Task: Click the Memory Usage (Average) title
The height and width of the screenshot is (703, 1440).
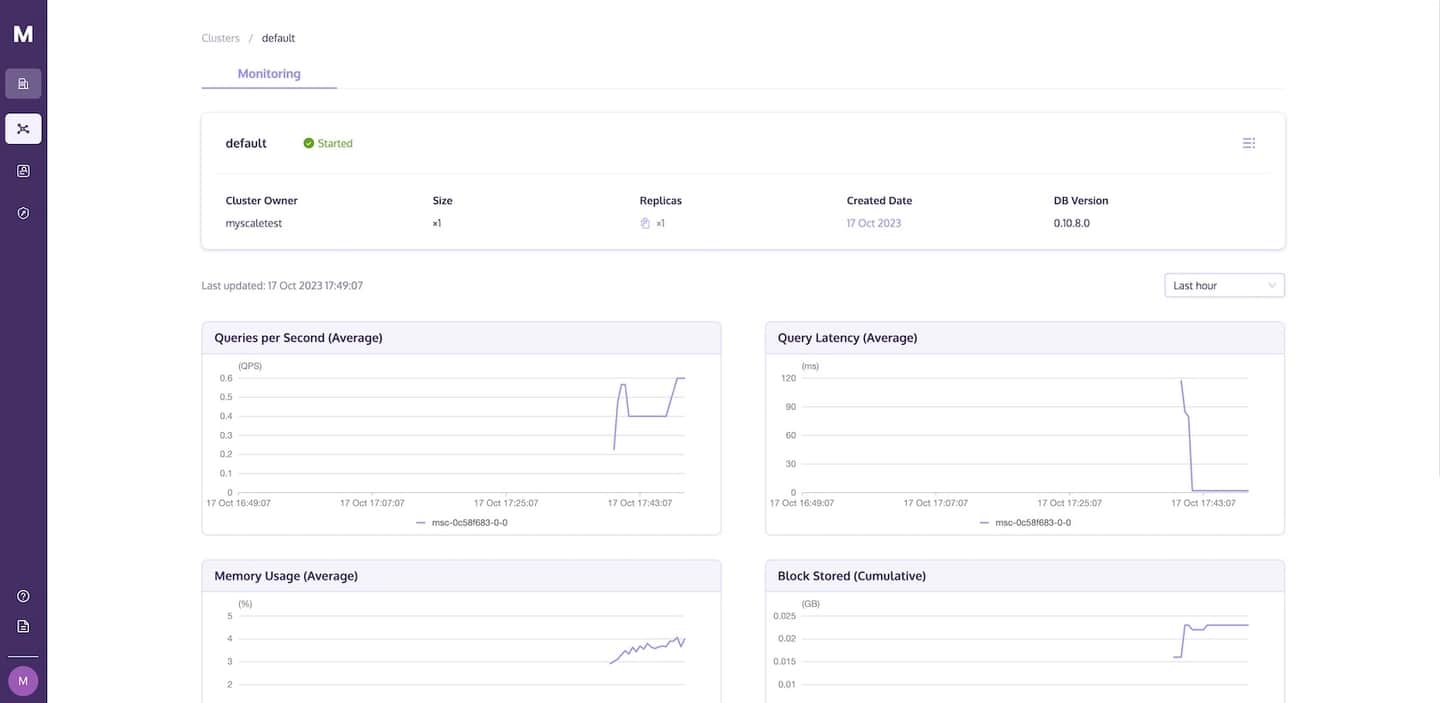Action: tap(286, 576)
